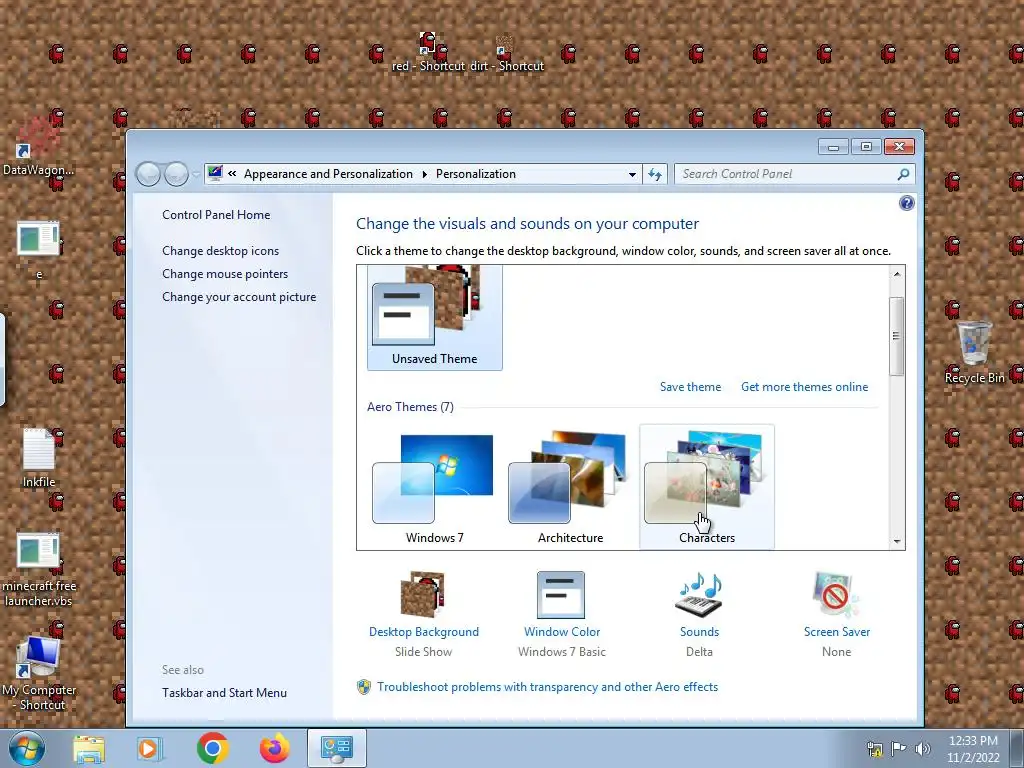Click the Control Panel taskbar button

(337, 748)
